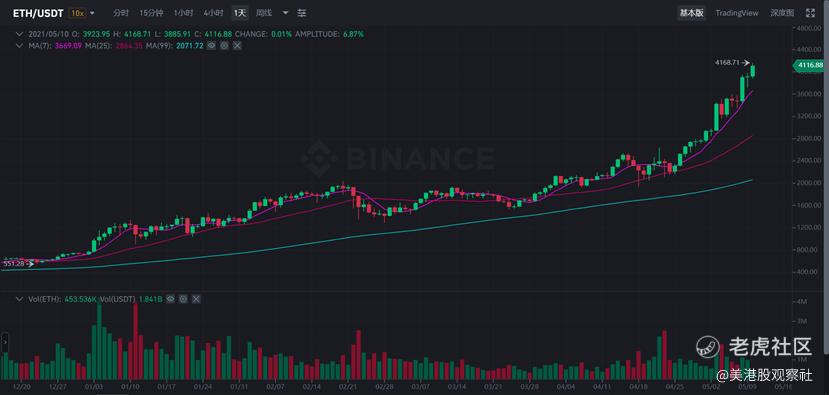829x395 pixels.
Task: Click the AMPLITUDE 6.87% value
Action: pyautogui.click(x=353, y=34)
